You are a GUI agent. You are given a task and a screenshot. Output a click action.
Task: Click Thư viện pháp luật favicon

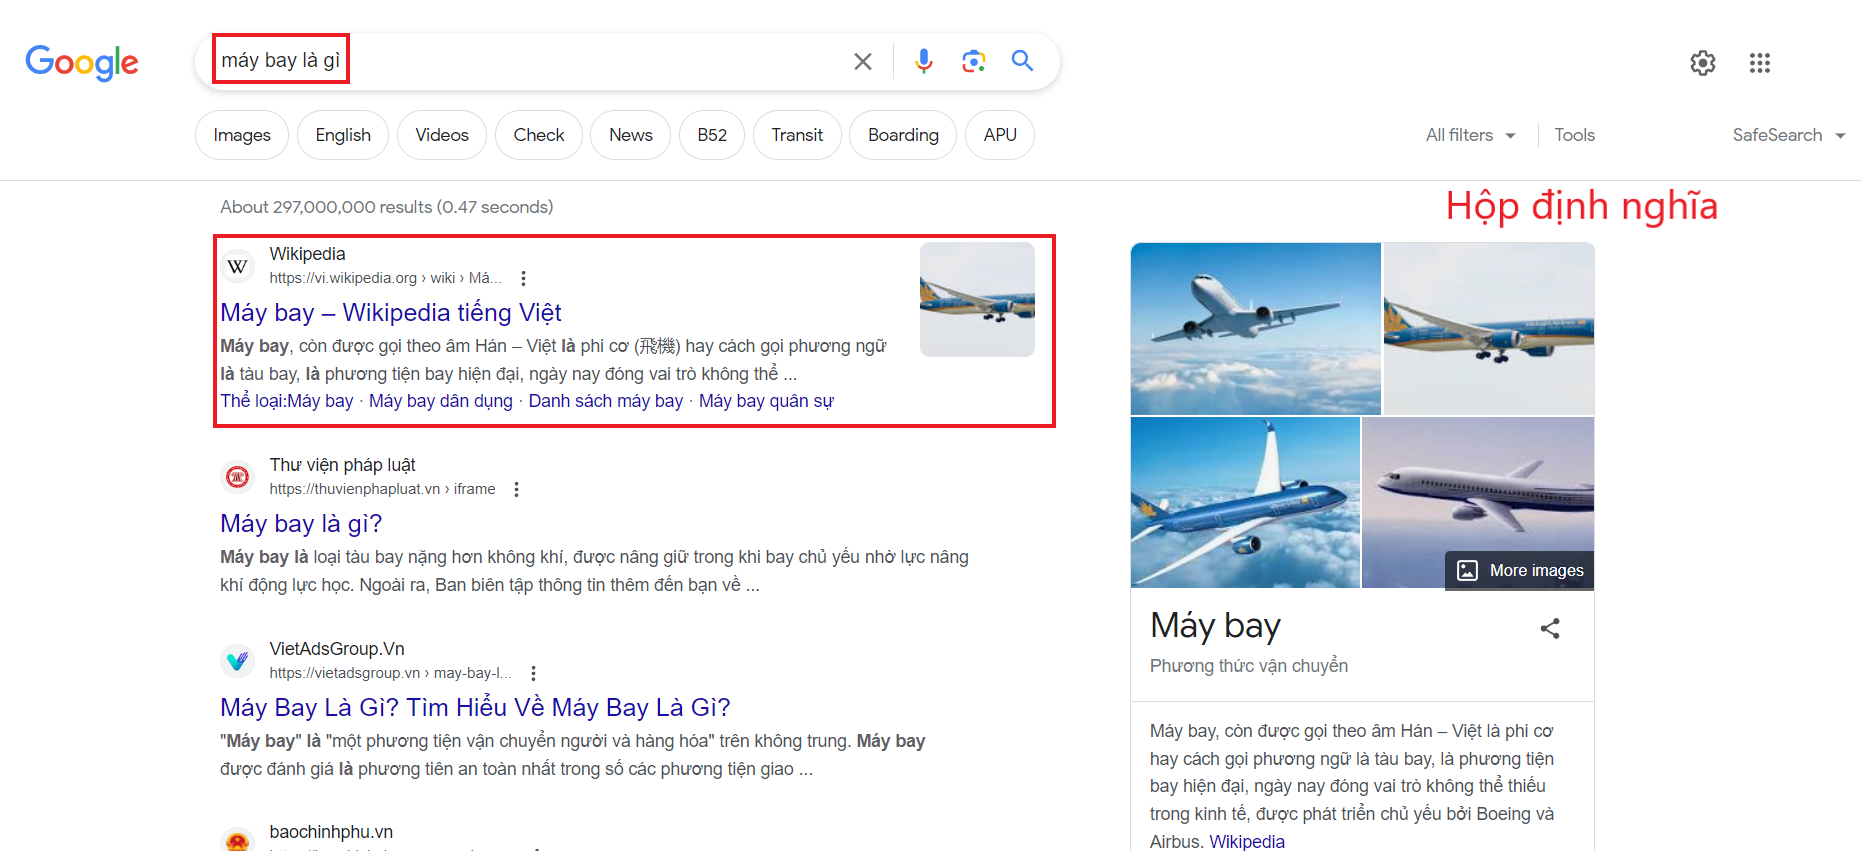tap(237, 477)
